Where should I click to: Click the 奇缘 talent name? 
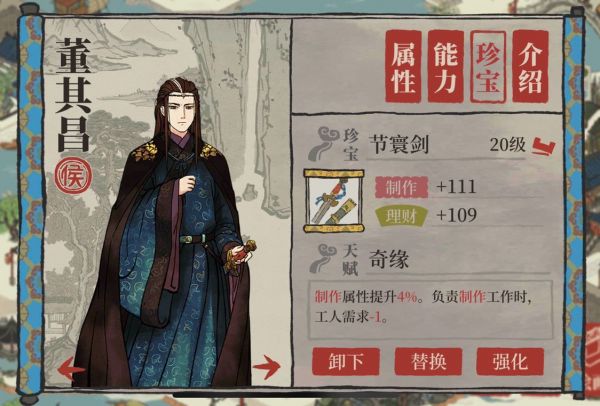389,259
